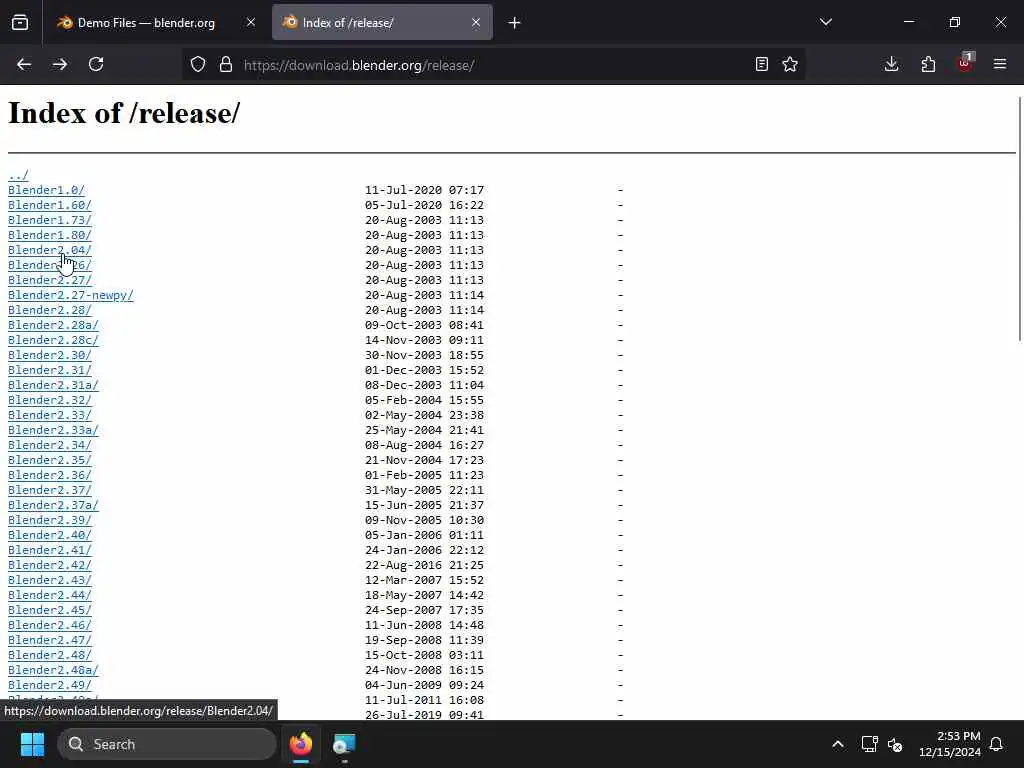Close the Index of /release/ tab
The height and width of the screenshot is (768, 1024).
pyautogui.click(x=476, y=23)
